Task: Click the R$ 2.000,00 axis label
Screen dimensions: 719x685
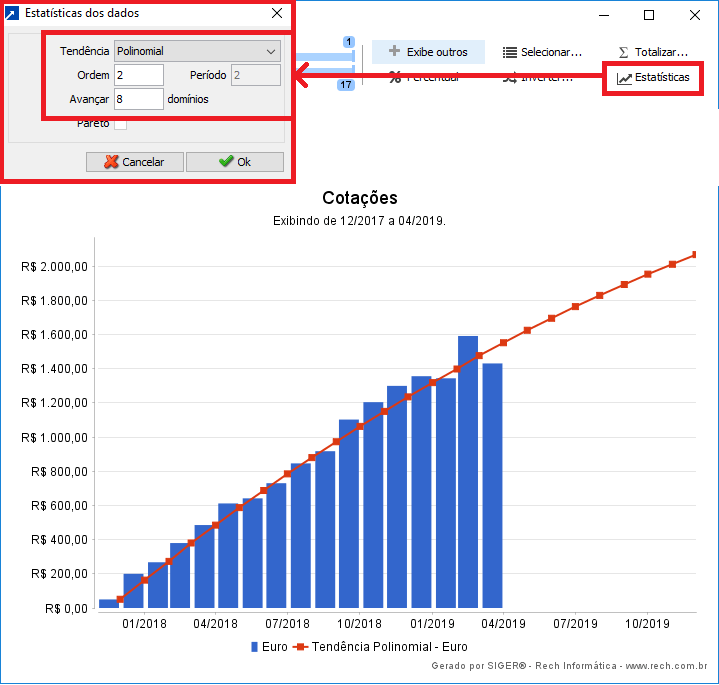Action: click(x=54, y=266)
